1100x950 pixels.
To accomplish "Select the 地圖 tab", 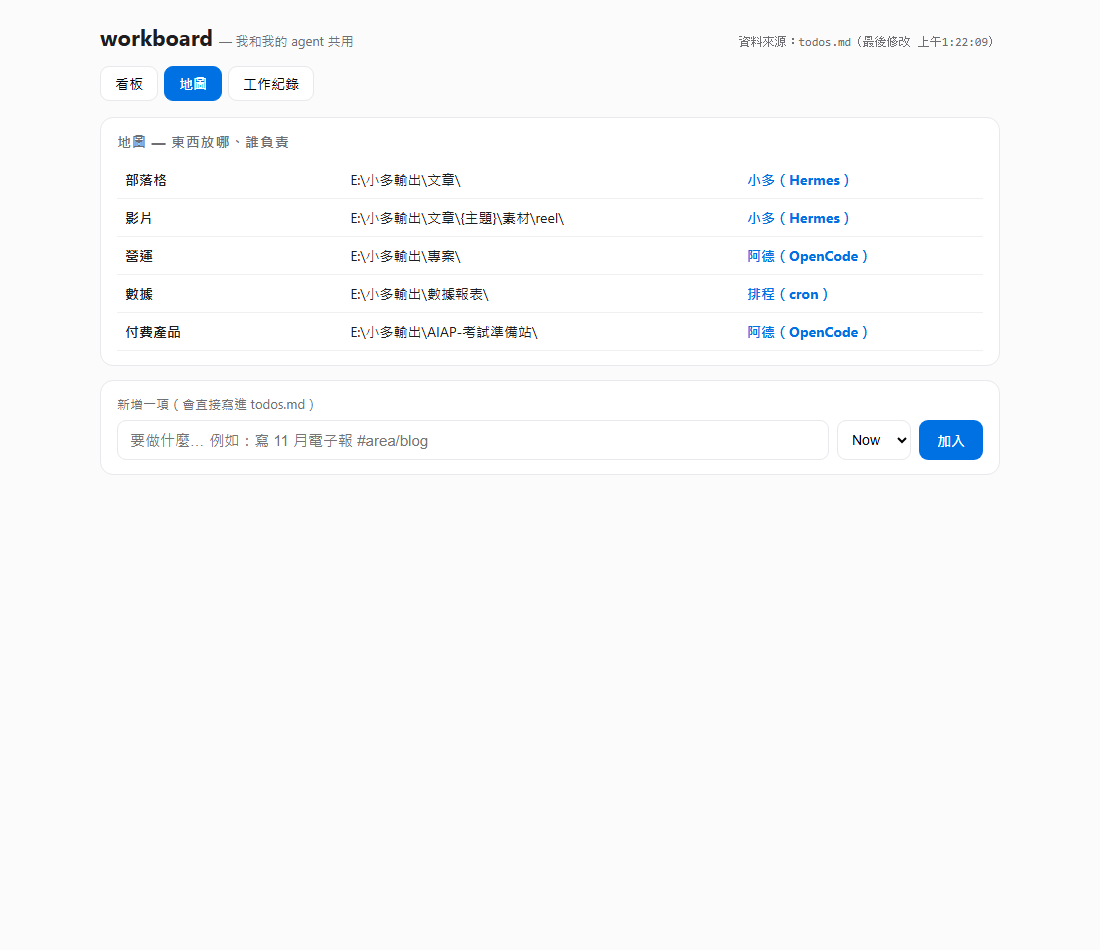I will coord(193,83).
